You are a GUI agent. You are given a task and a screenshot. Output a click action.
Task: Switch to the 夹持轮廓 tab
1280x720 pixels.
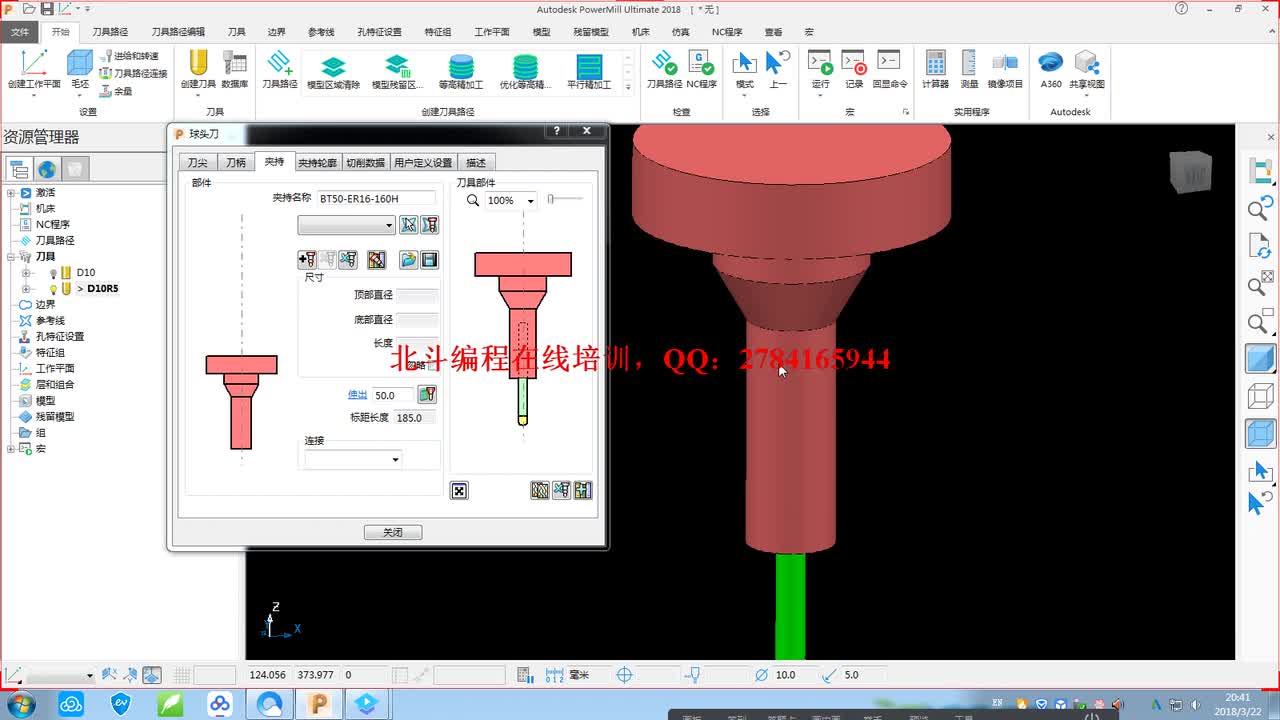[x=318, y=162]
